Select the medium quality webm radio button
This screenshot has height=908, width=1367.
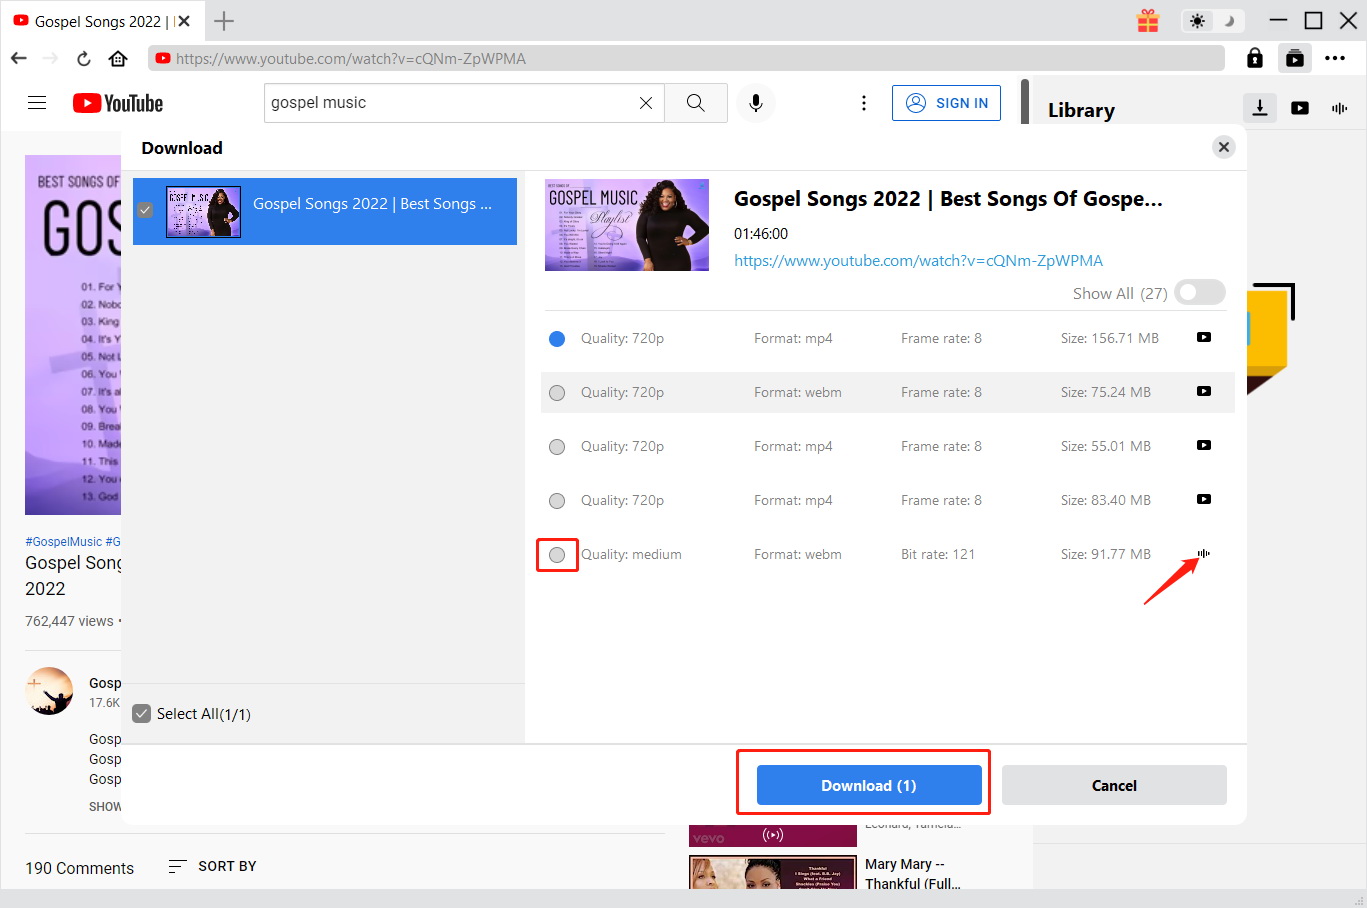(x=557, y=554)
